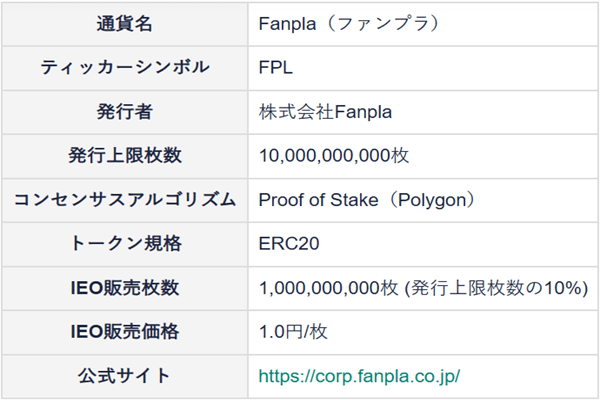Click the 通貨名 header cell
This screenshot has height=400, width=600.
[x=125, y=23]
